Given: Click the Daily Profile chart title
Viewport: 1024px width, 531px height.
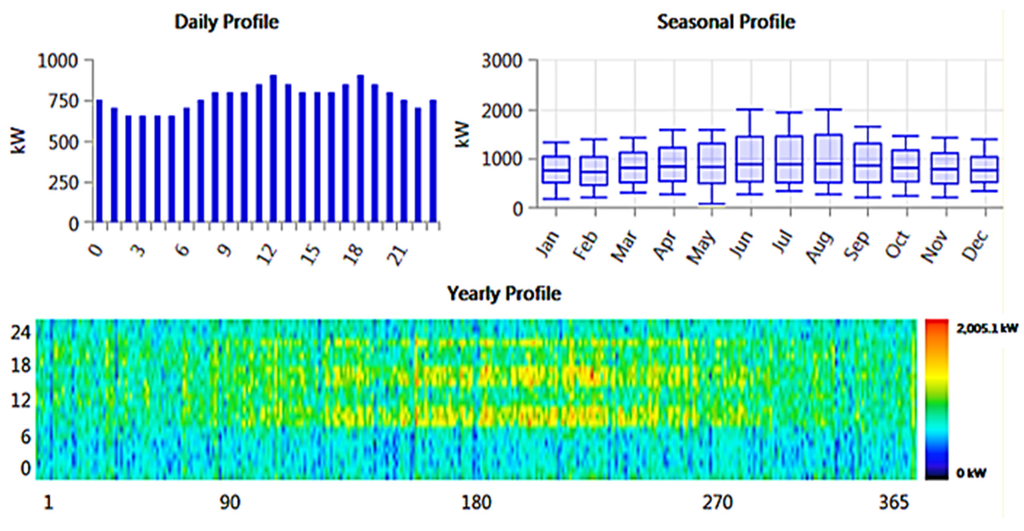Looking at the screenshot, I should point(226,22).
